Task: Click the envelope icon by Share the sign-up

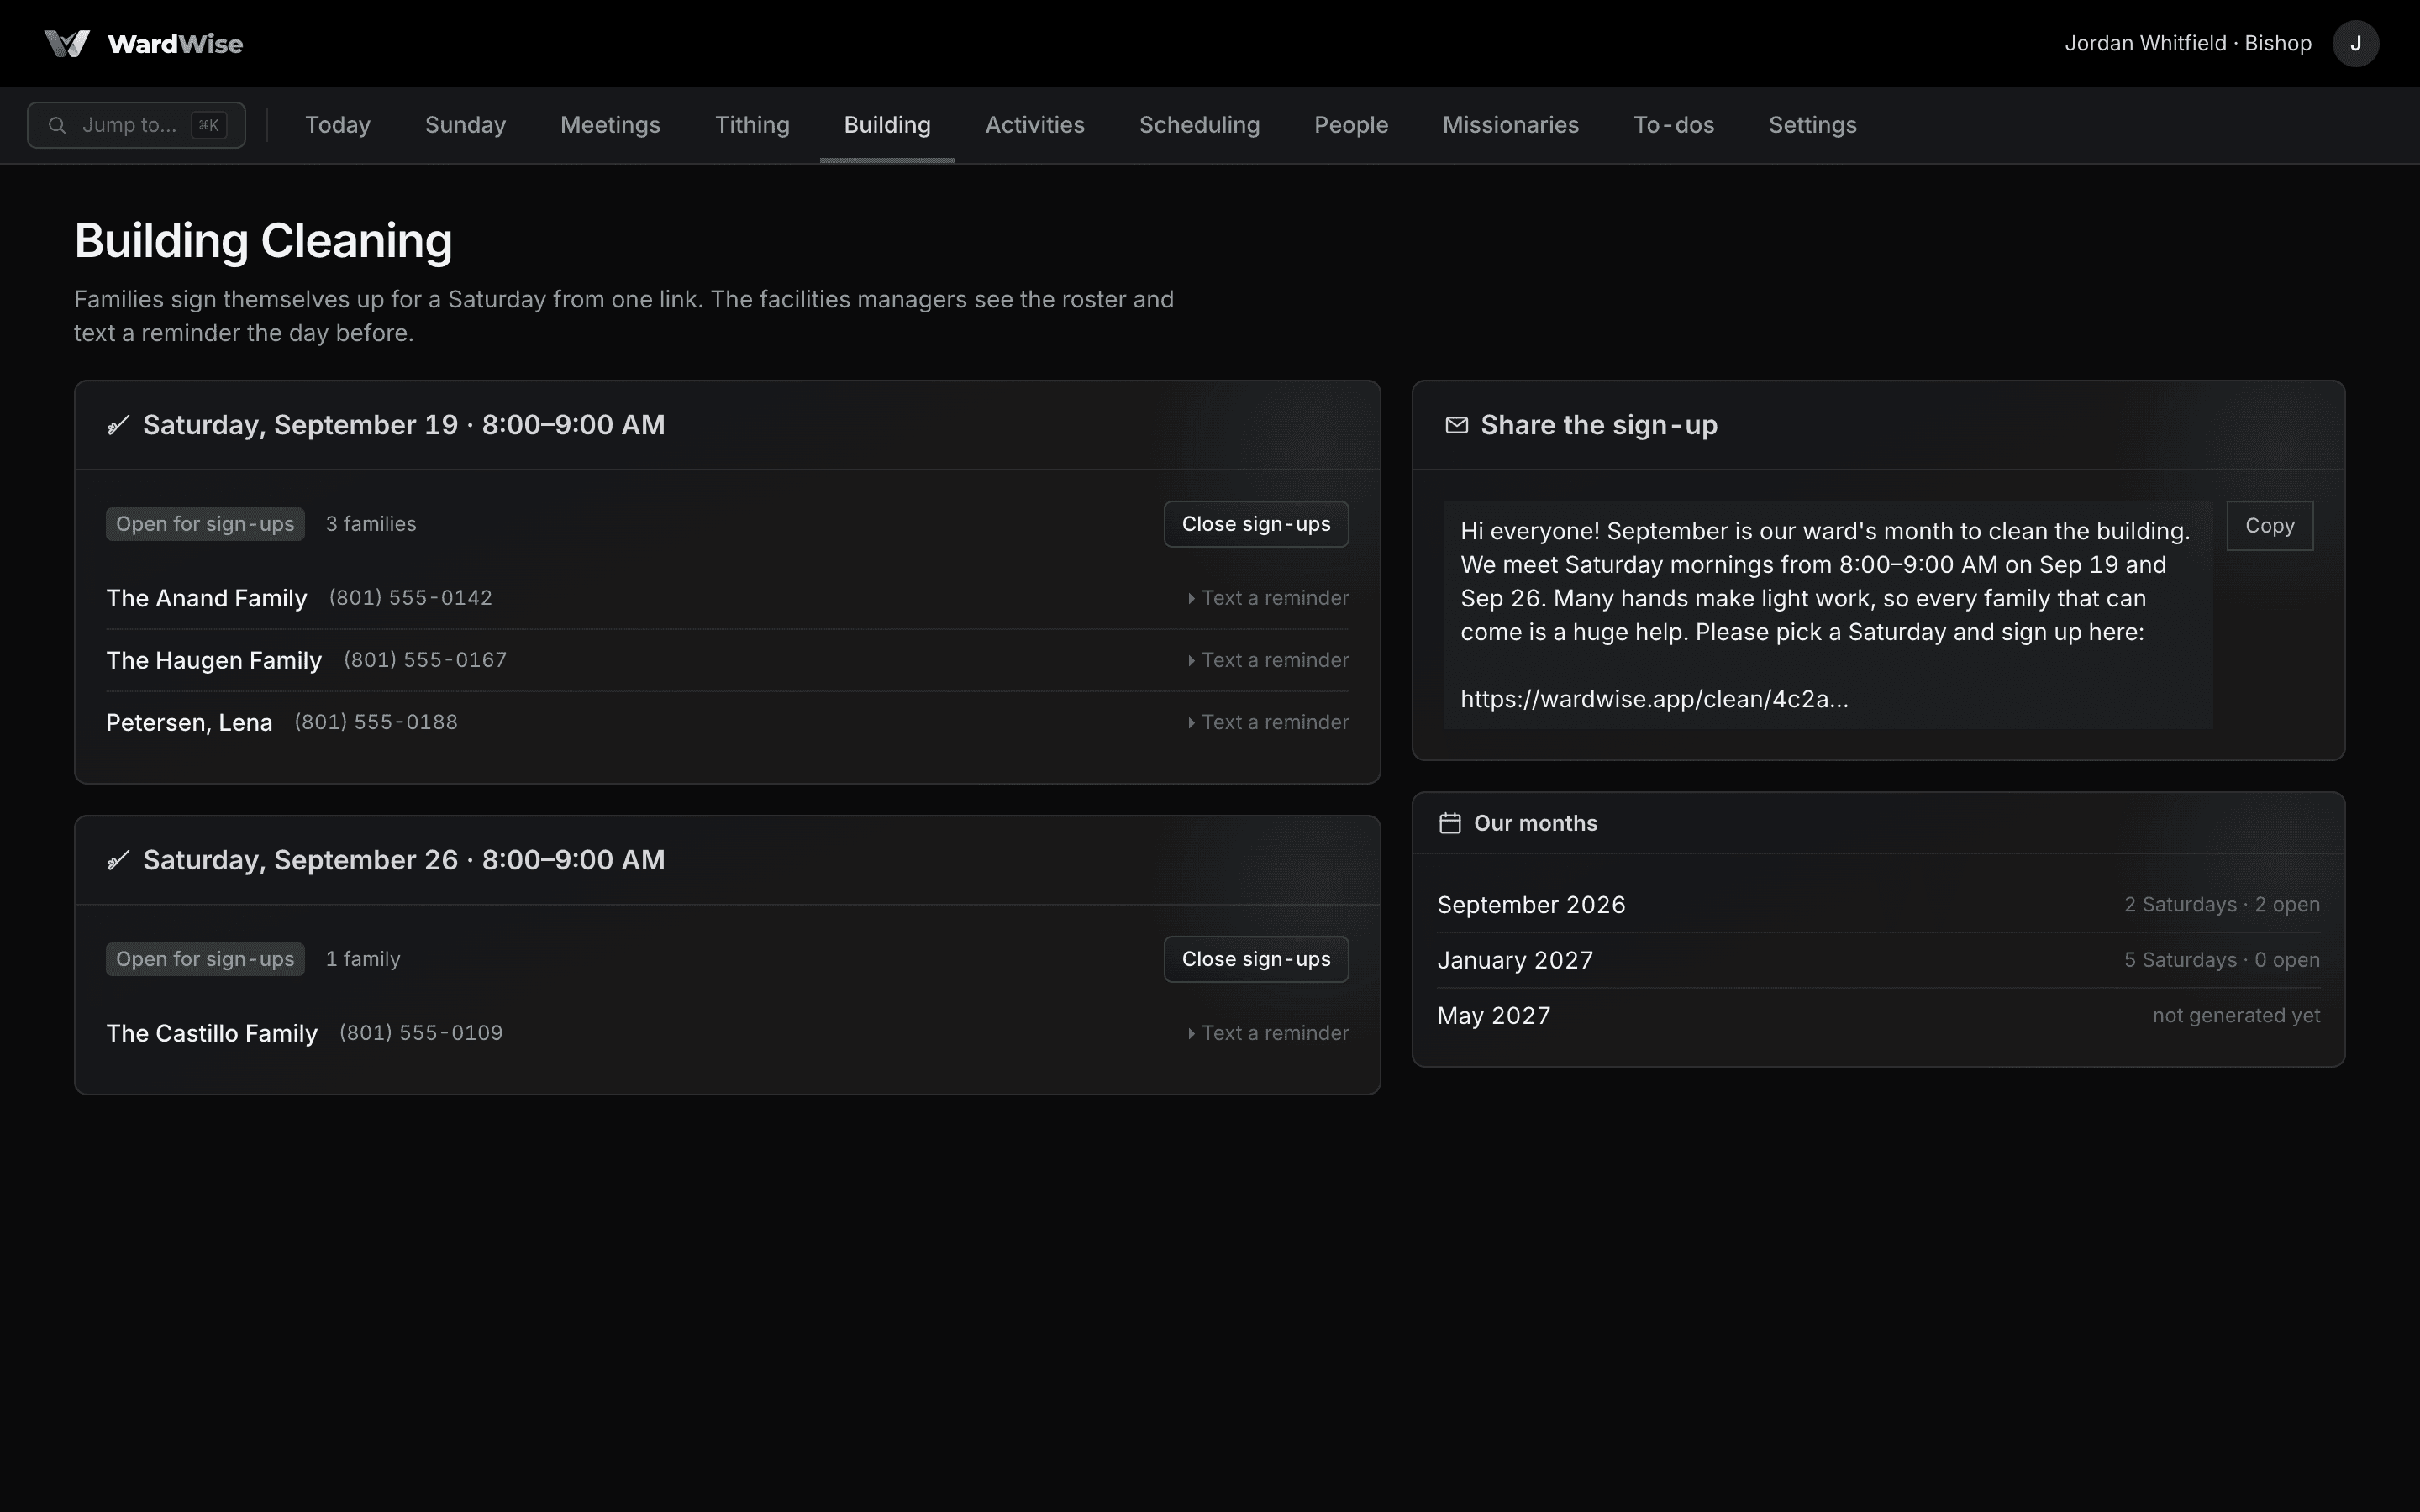Action: 1456,425
